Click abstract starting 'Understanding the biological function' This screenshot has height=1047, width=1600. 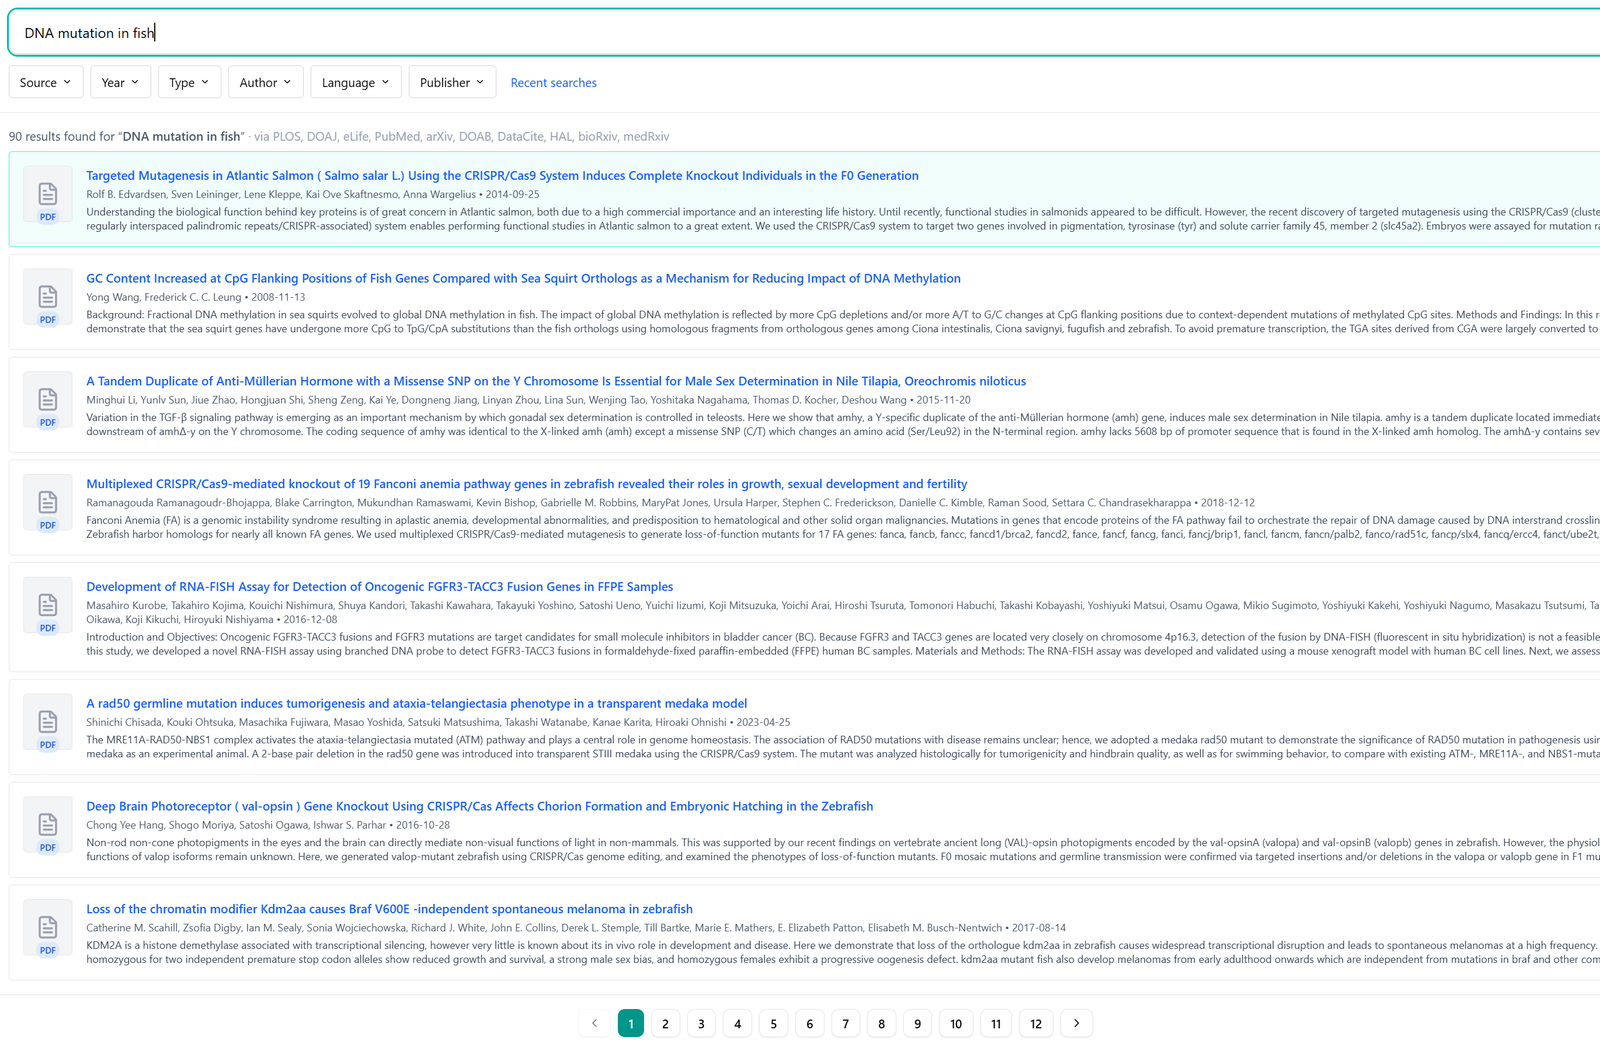point(843,219)
